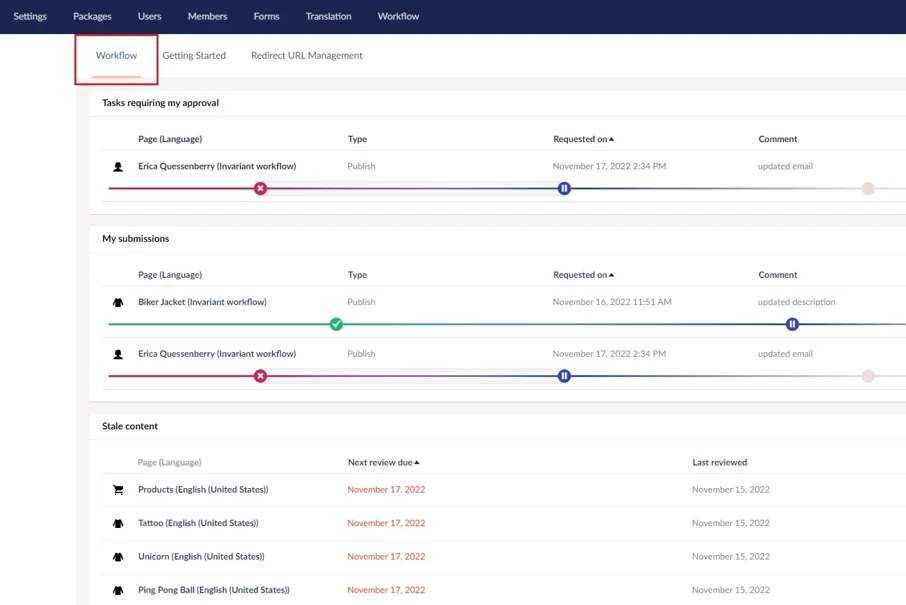Viewport: 906px width, 605px height.
Task: Click the clothing icon beside Tattoo
Action: [x=118, y=524]
